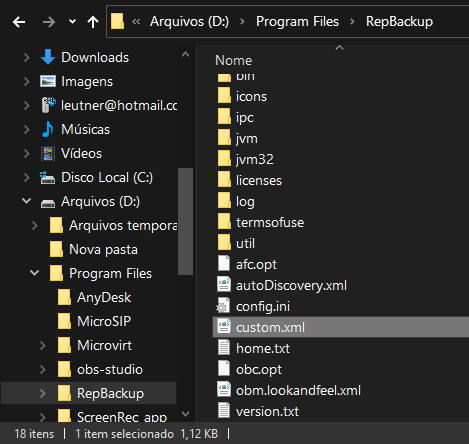Click the leutner@hotmail account icon
The width and height of the screenshot is (469, 444).
[x=48, y=105]
